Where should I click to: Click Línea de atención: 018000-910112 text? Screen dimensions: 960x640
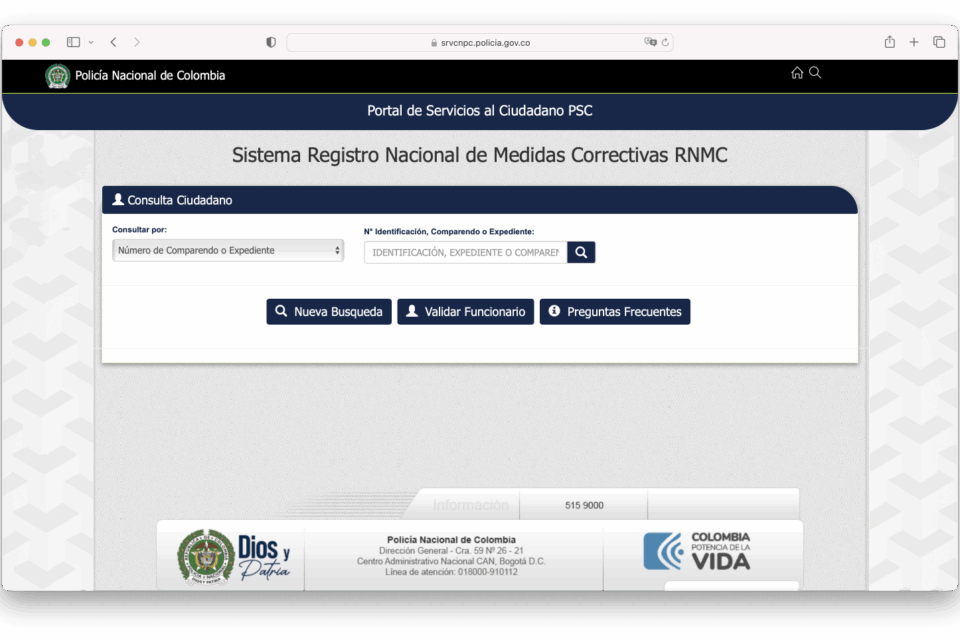pos(451,572)
